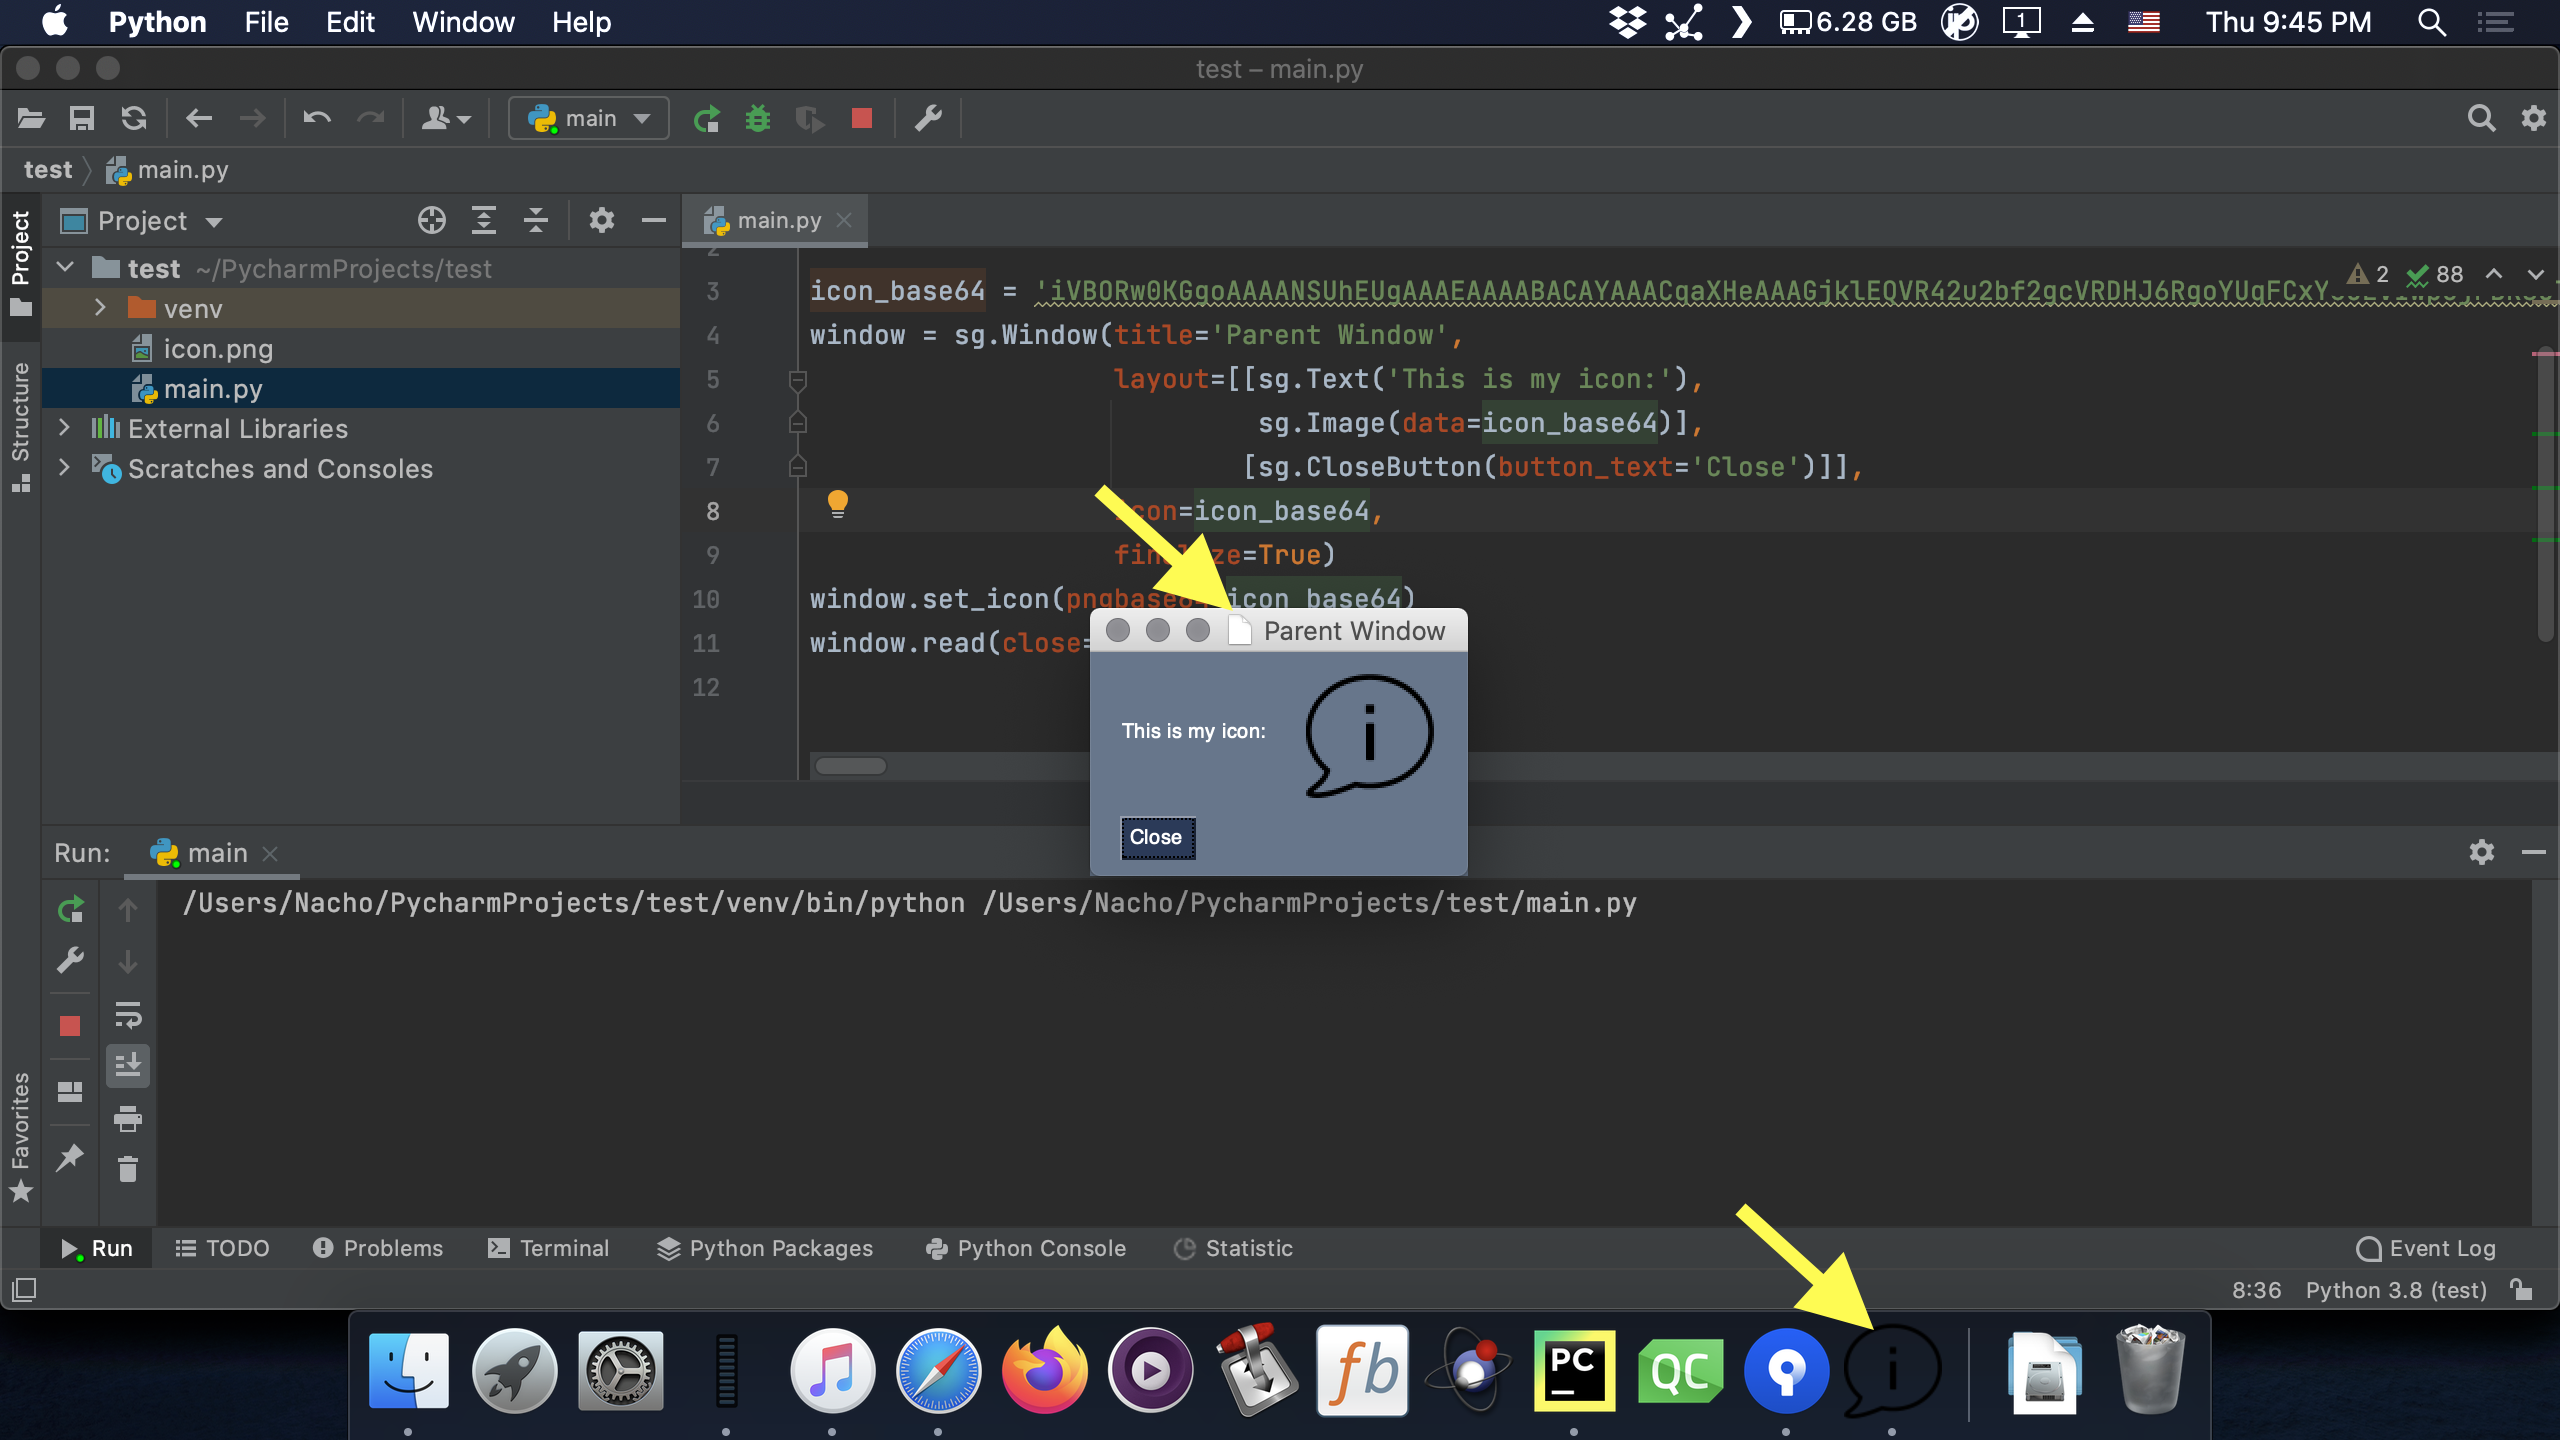The width and height of the screenshot is (2560, 1440).
Task: Open the Help menu
Action: tap(581, 21)
